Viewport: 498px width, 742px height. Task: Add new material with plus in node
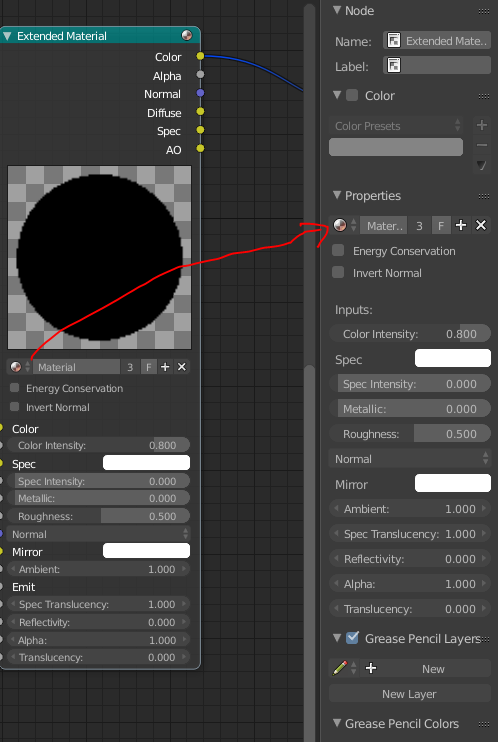click(x=165, y=367)
